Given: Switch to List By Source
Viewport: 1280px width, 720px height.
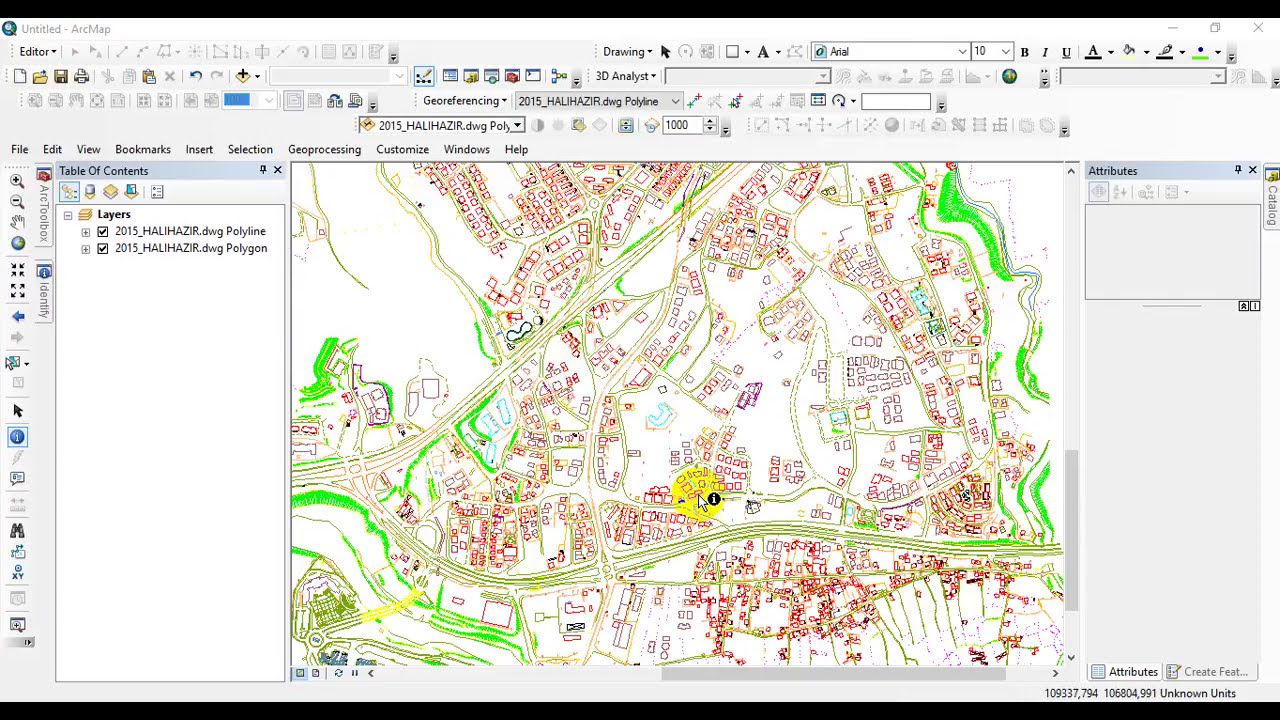Looking at the screenshot, I should (x=90, y=192).
